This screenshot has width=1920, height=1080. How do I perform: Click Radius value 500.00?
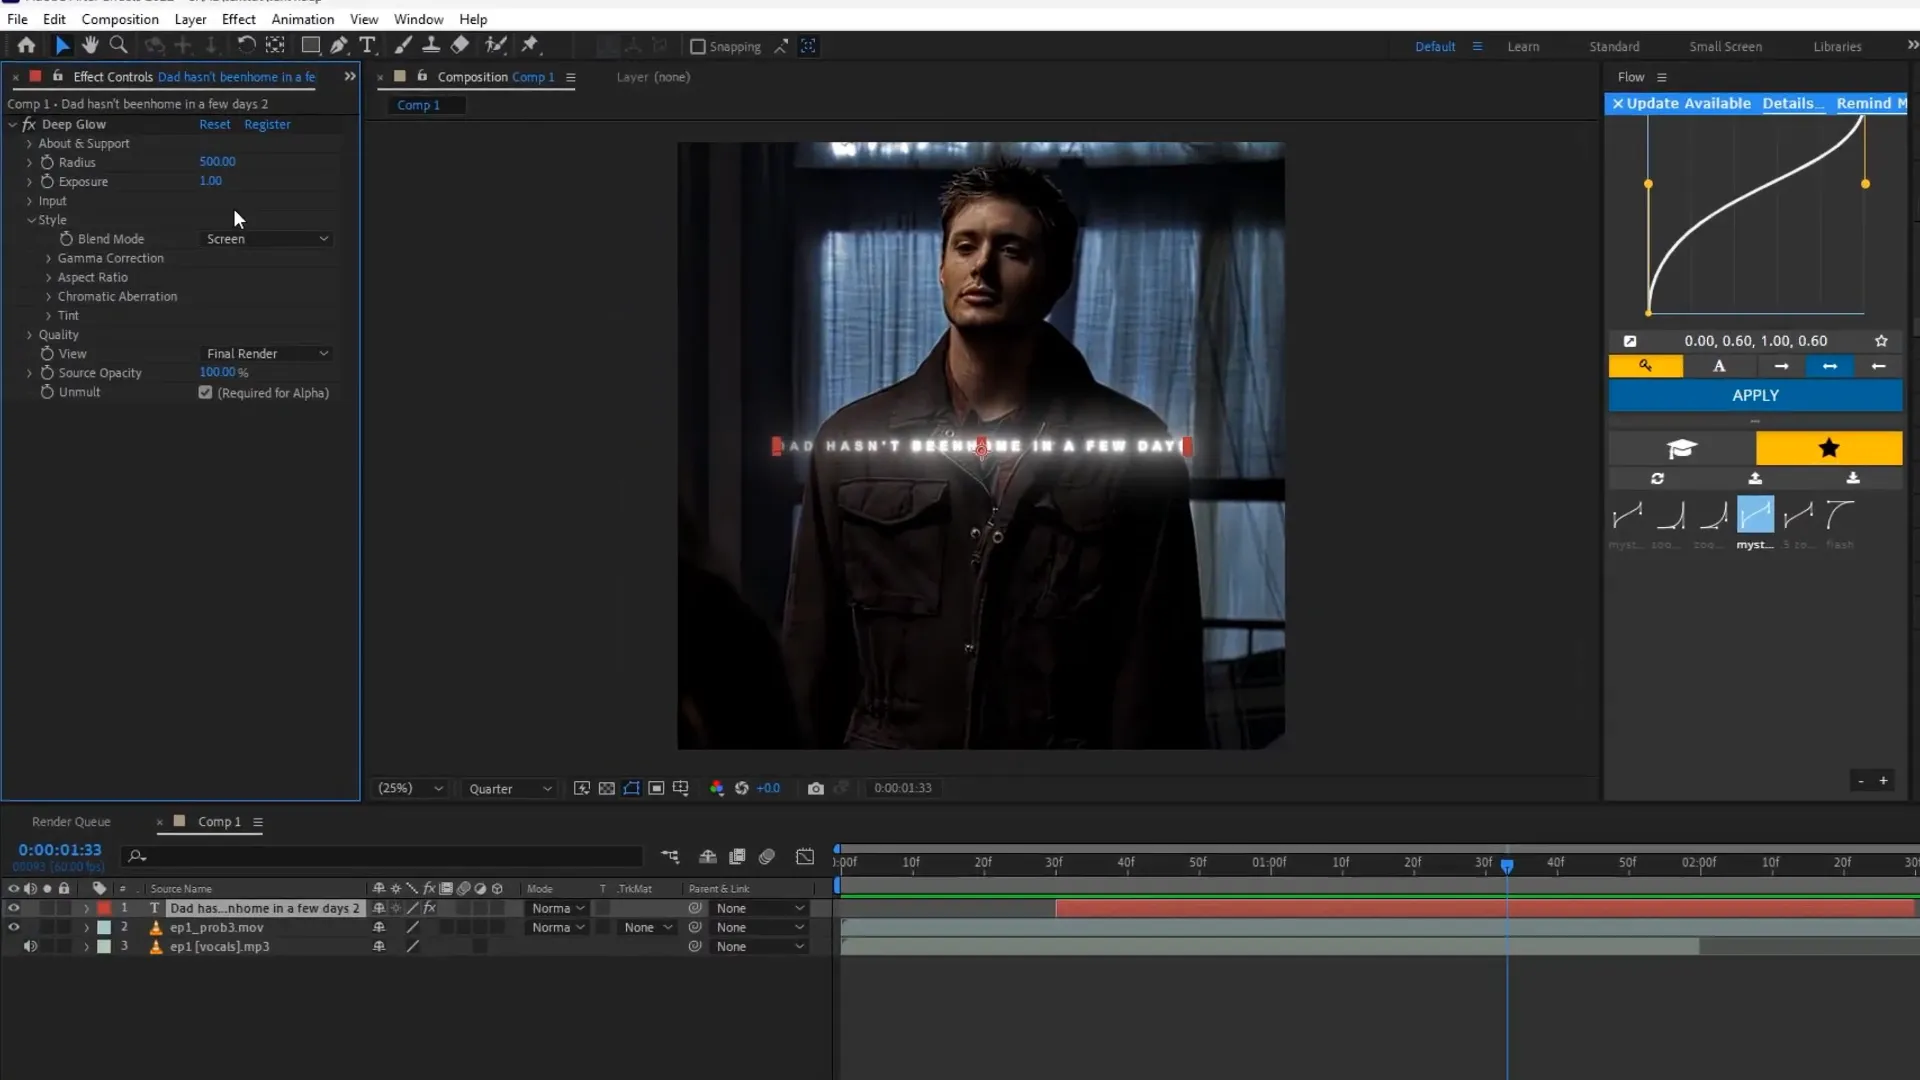click(217, 161)
